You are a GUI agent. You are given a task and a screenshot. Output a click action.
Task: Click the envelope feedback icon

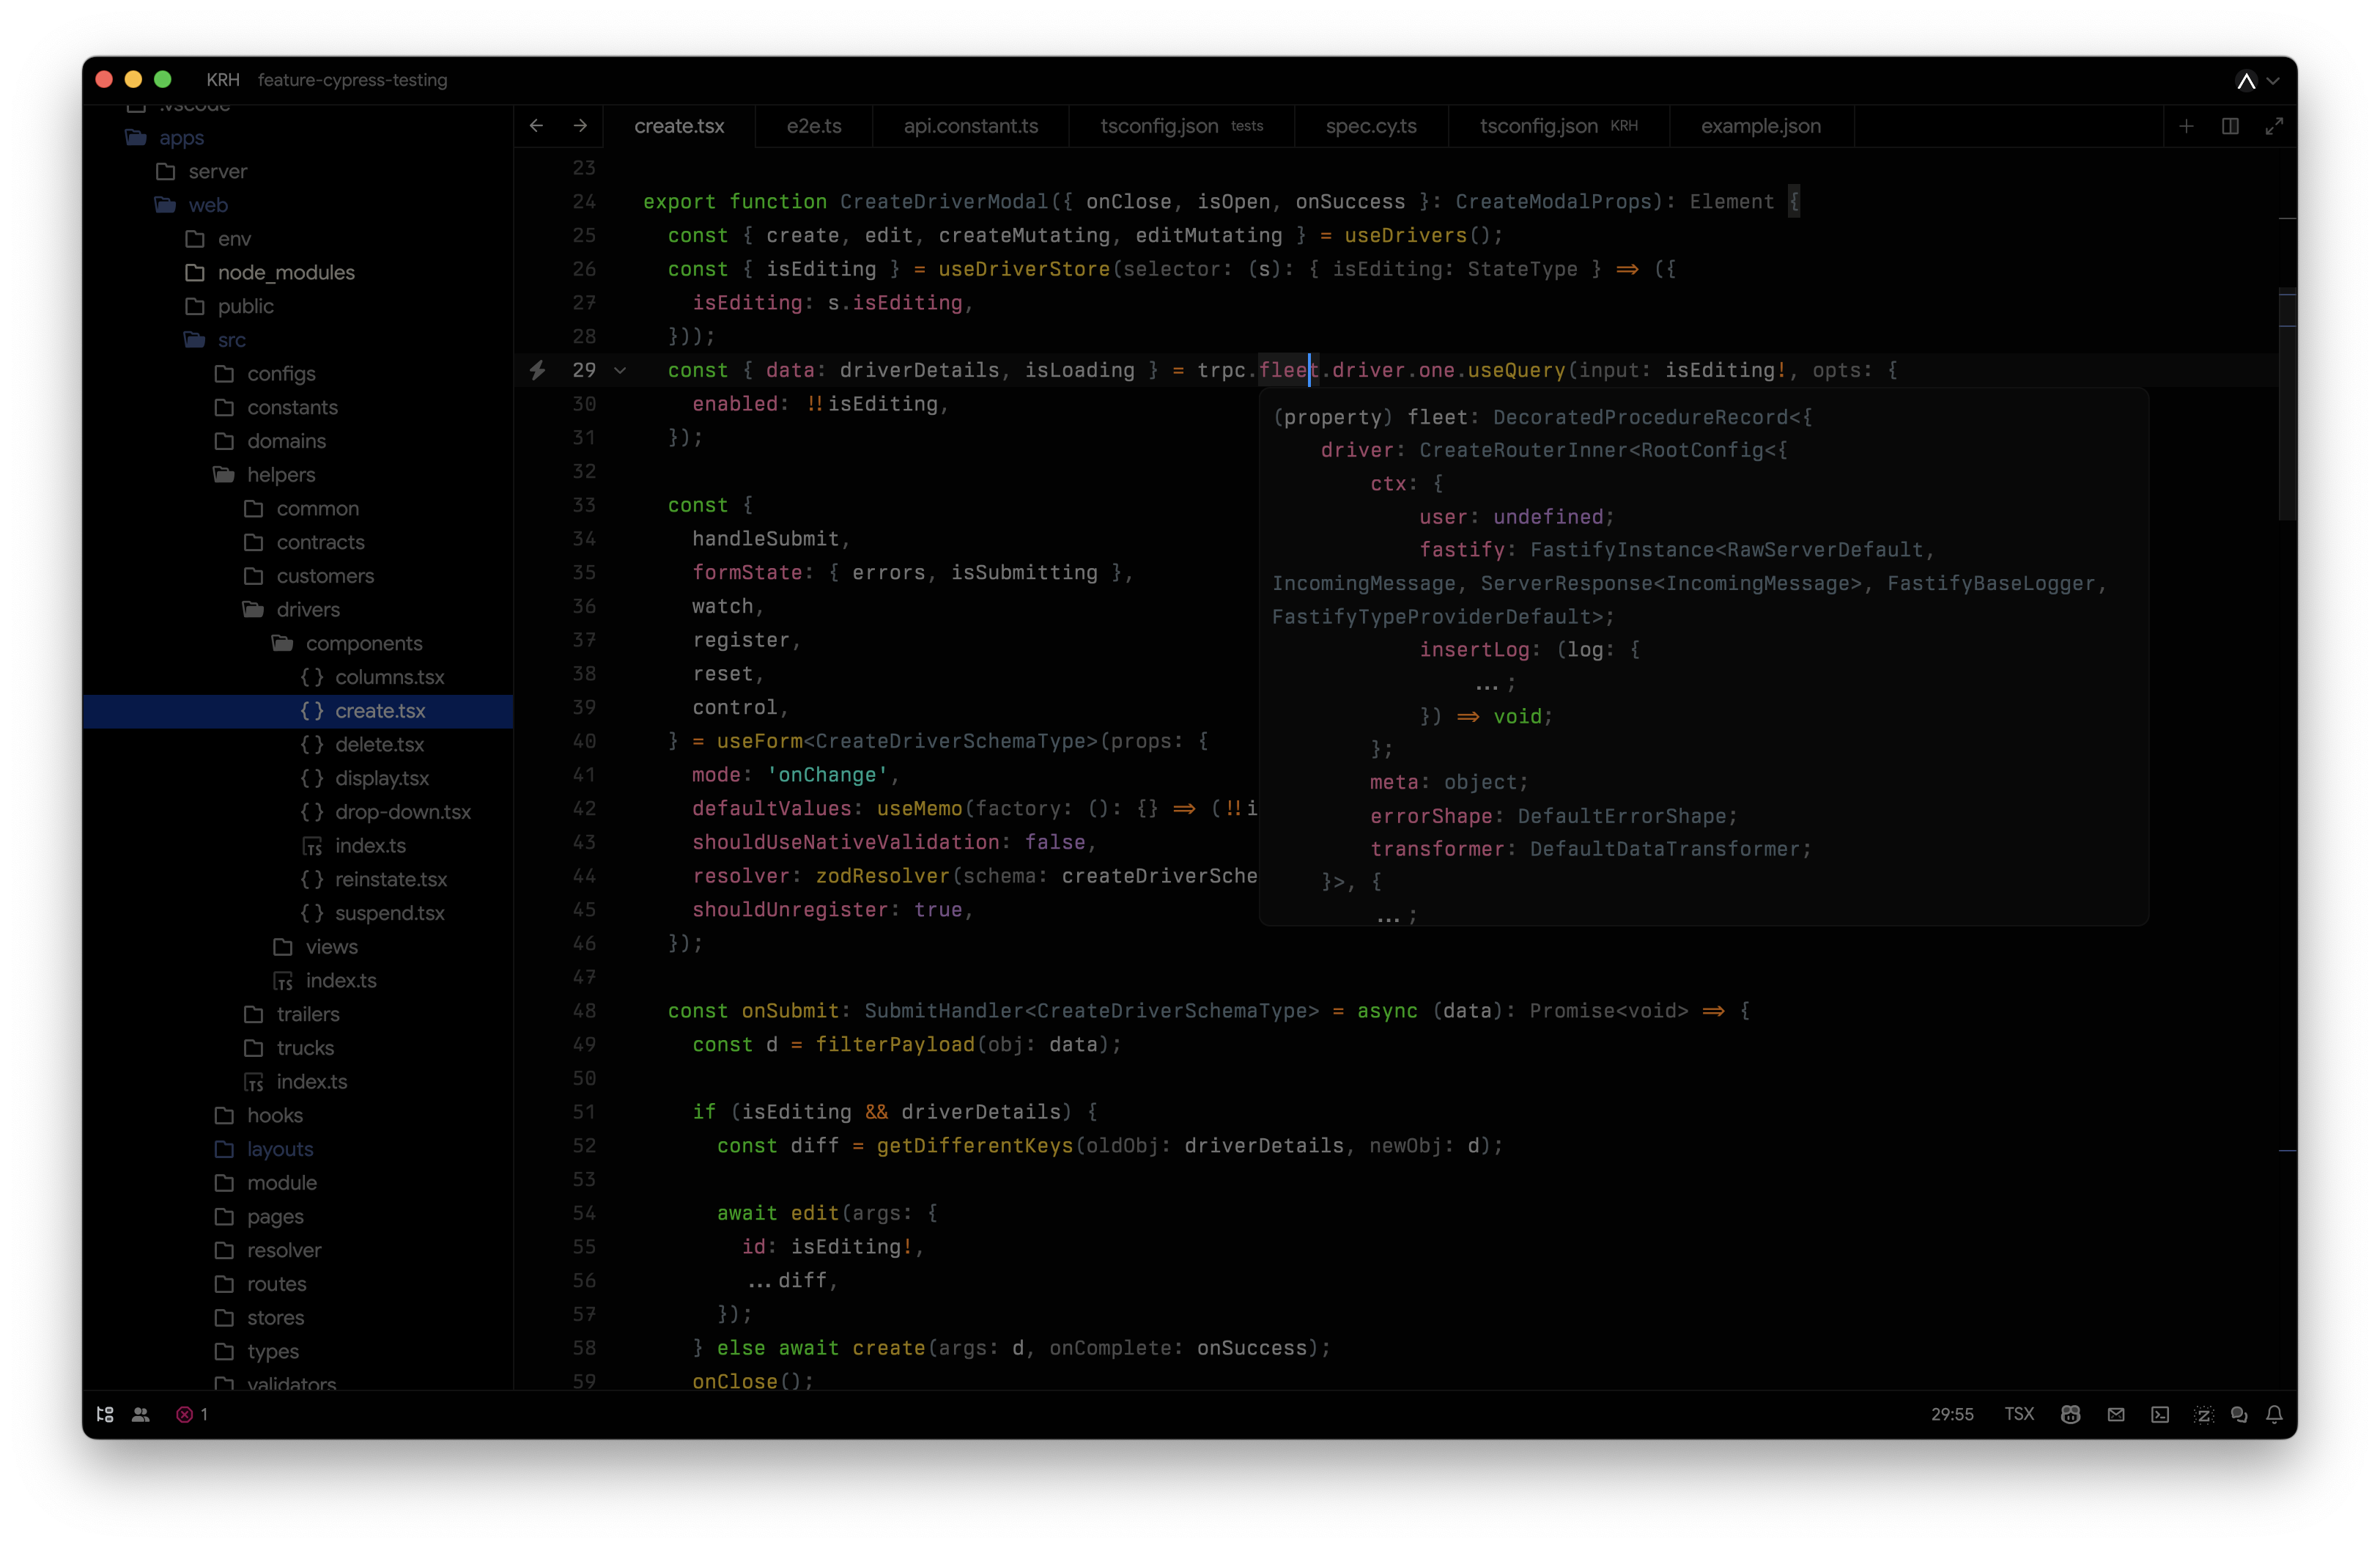click(x=2116, y=1414)
